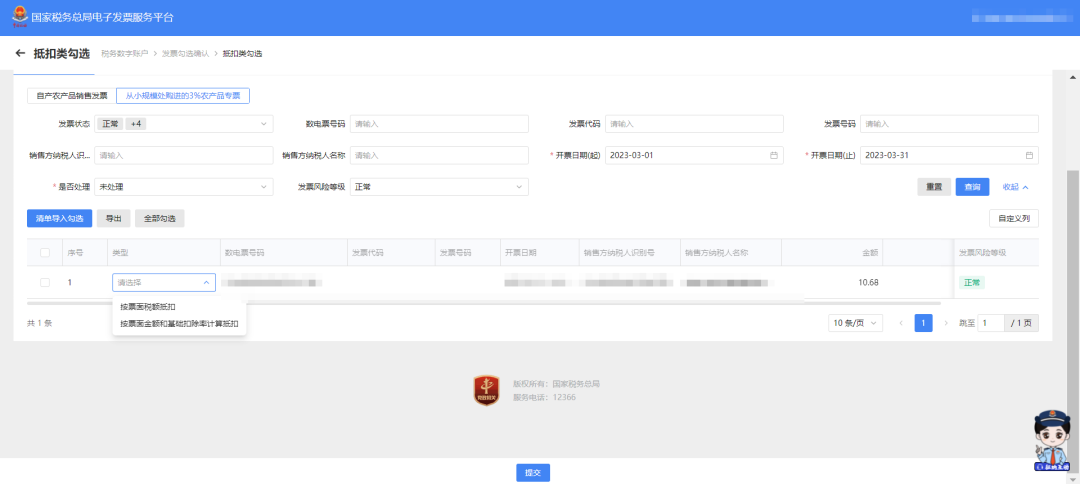The width and height of the screenshot is (1080, 484).
Task: Click the footer tax emblem badge
Action: coord(486,390)
